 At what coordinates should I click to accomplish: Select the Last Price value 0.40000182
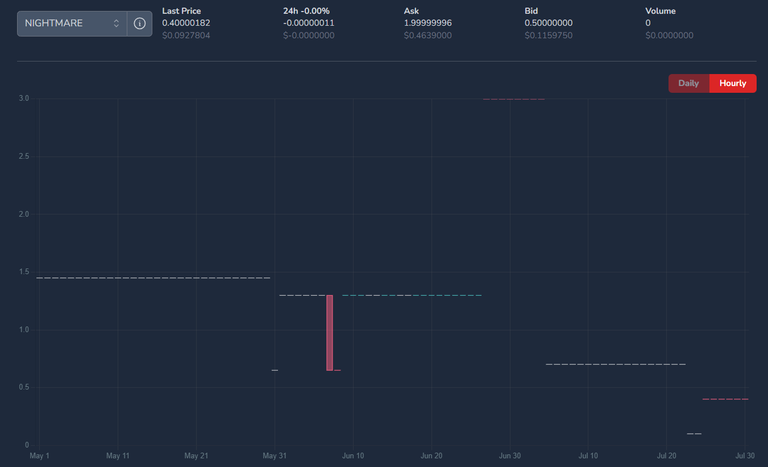coord(186,23)
